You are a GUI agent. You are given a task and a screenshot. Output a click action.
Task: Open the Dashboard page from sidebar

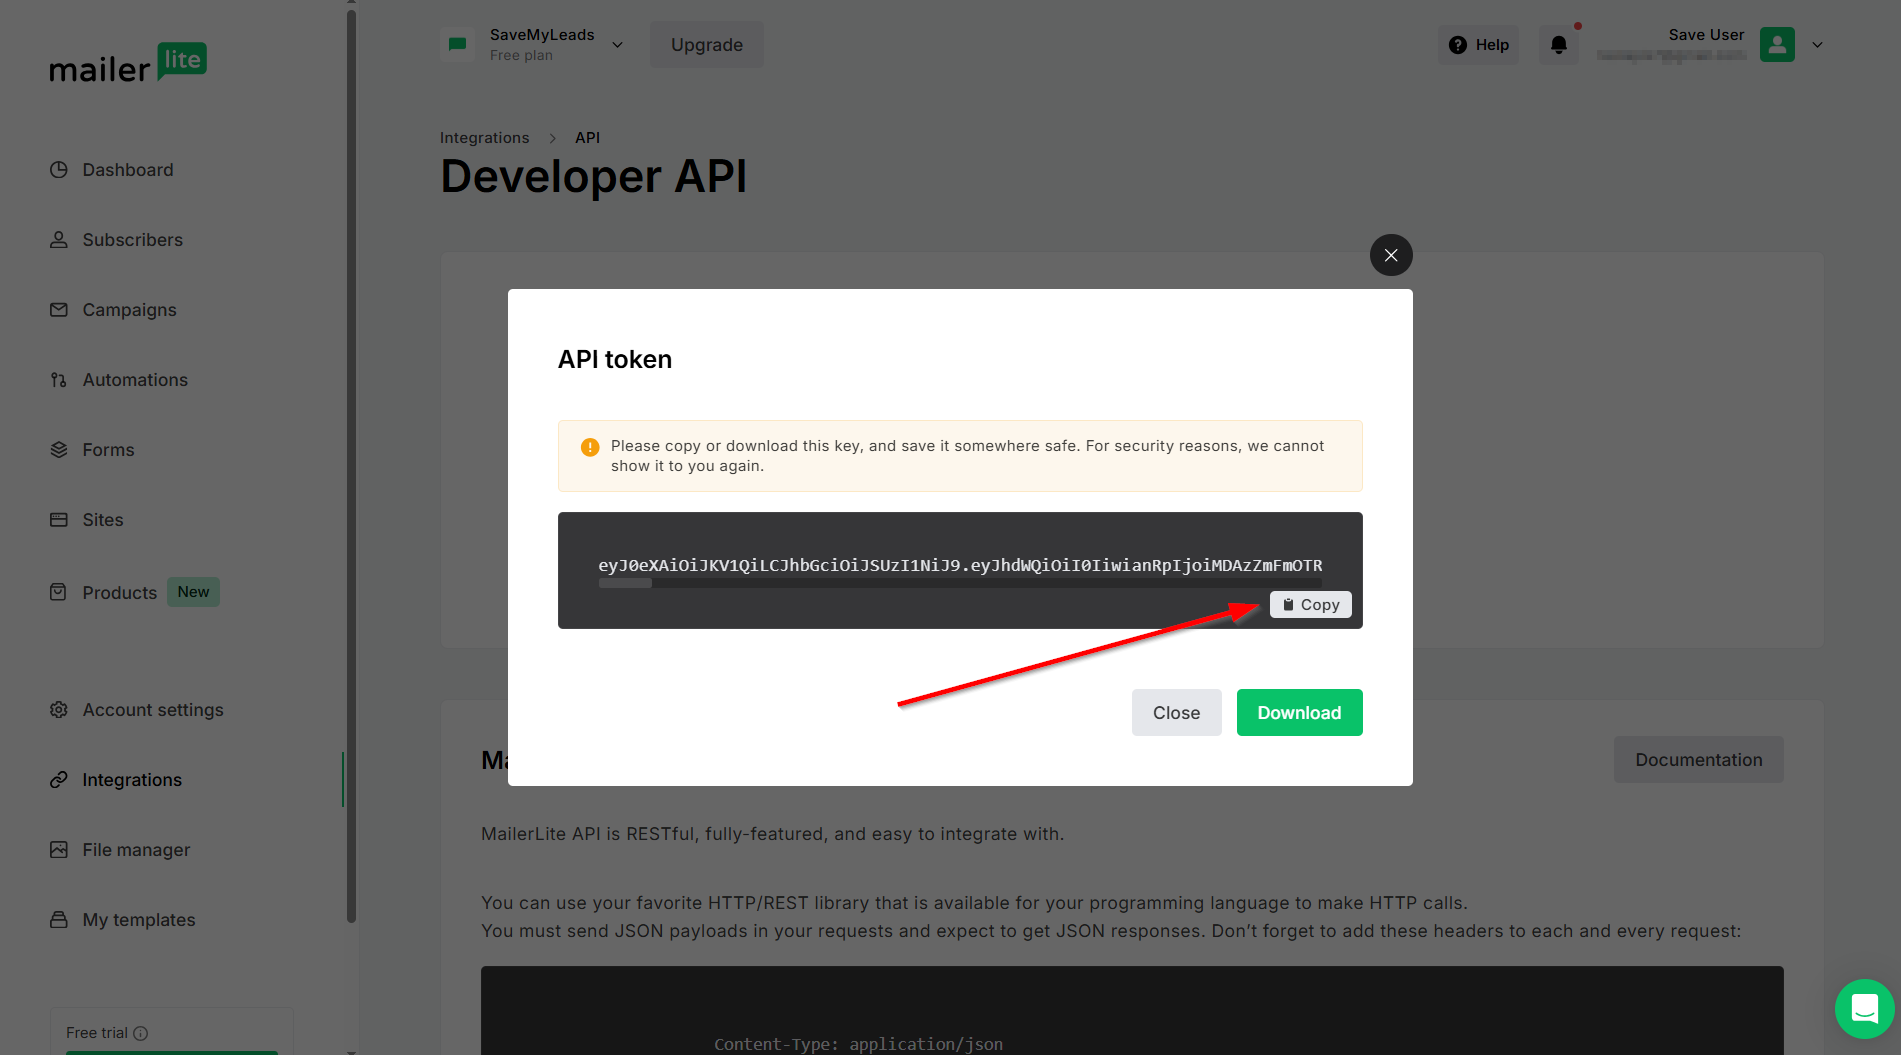point(128,170)
